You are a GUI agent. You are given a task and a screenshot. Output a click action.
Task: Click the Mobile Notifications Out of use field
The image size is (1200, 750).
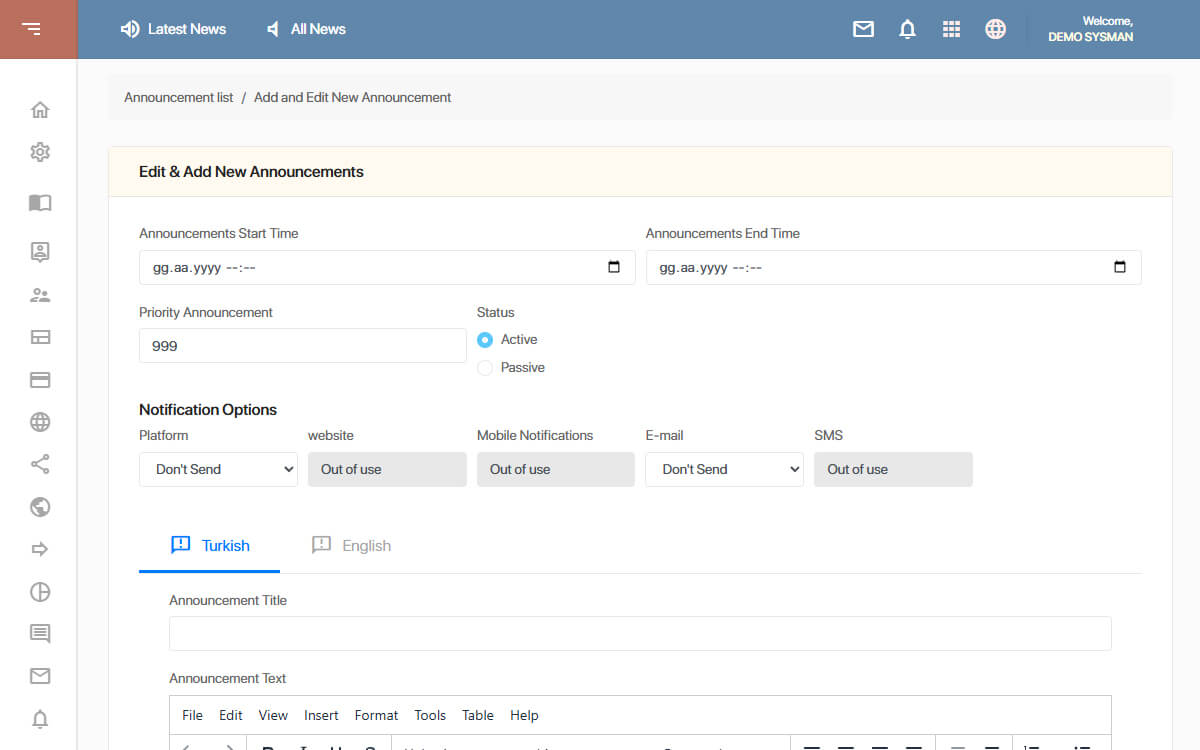pyautogui.click(x=556, y=469)
